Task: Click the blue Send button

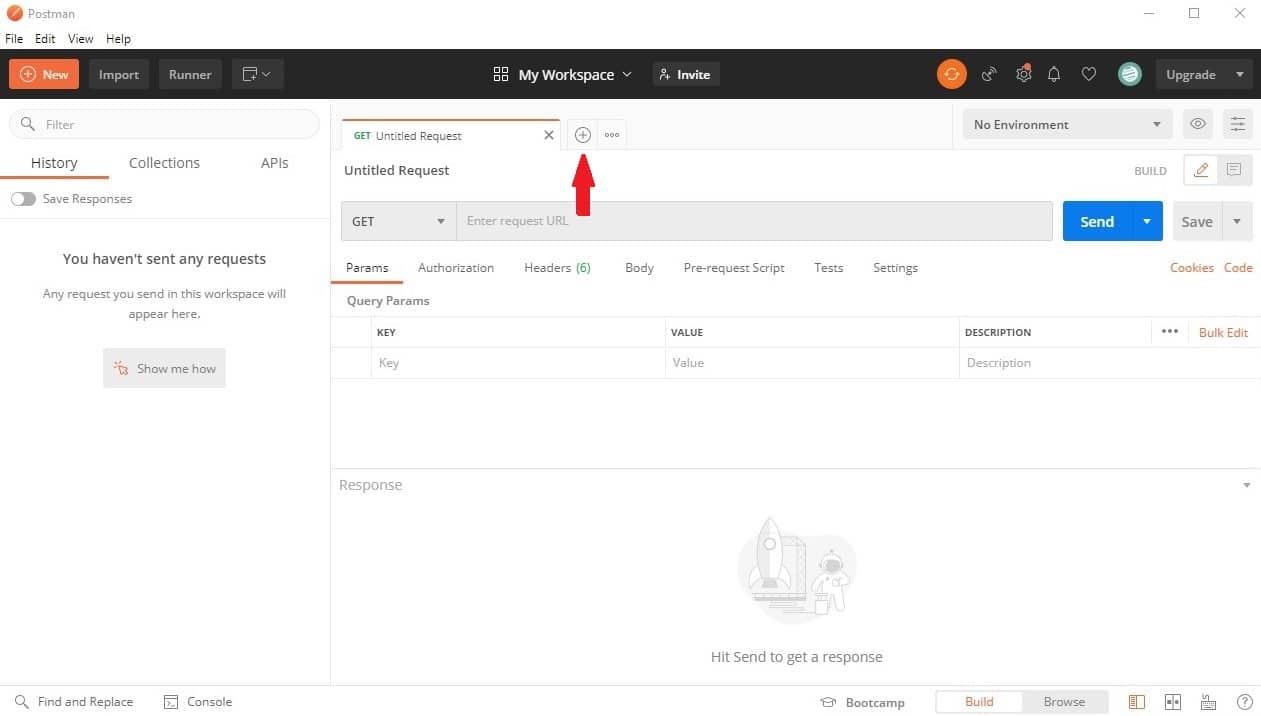Action: click(1097, 221)
